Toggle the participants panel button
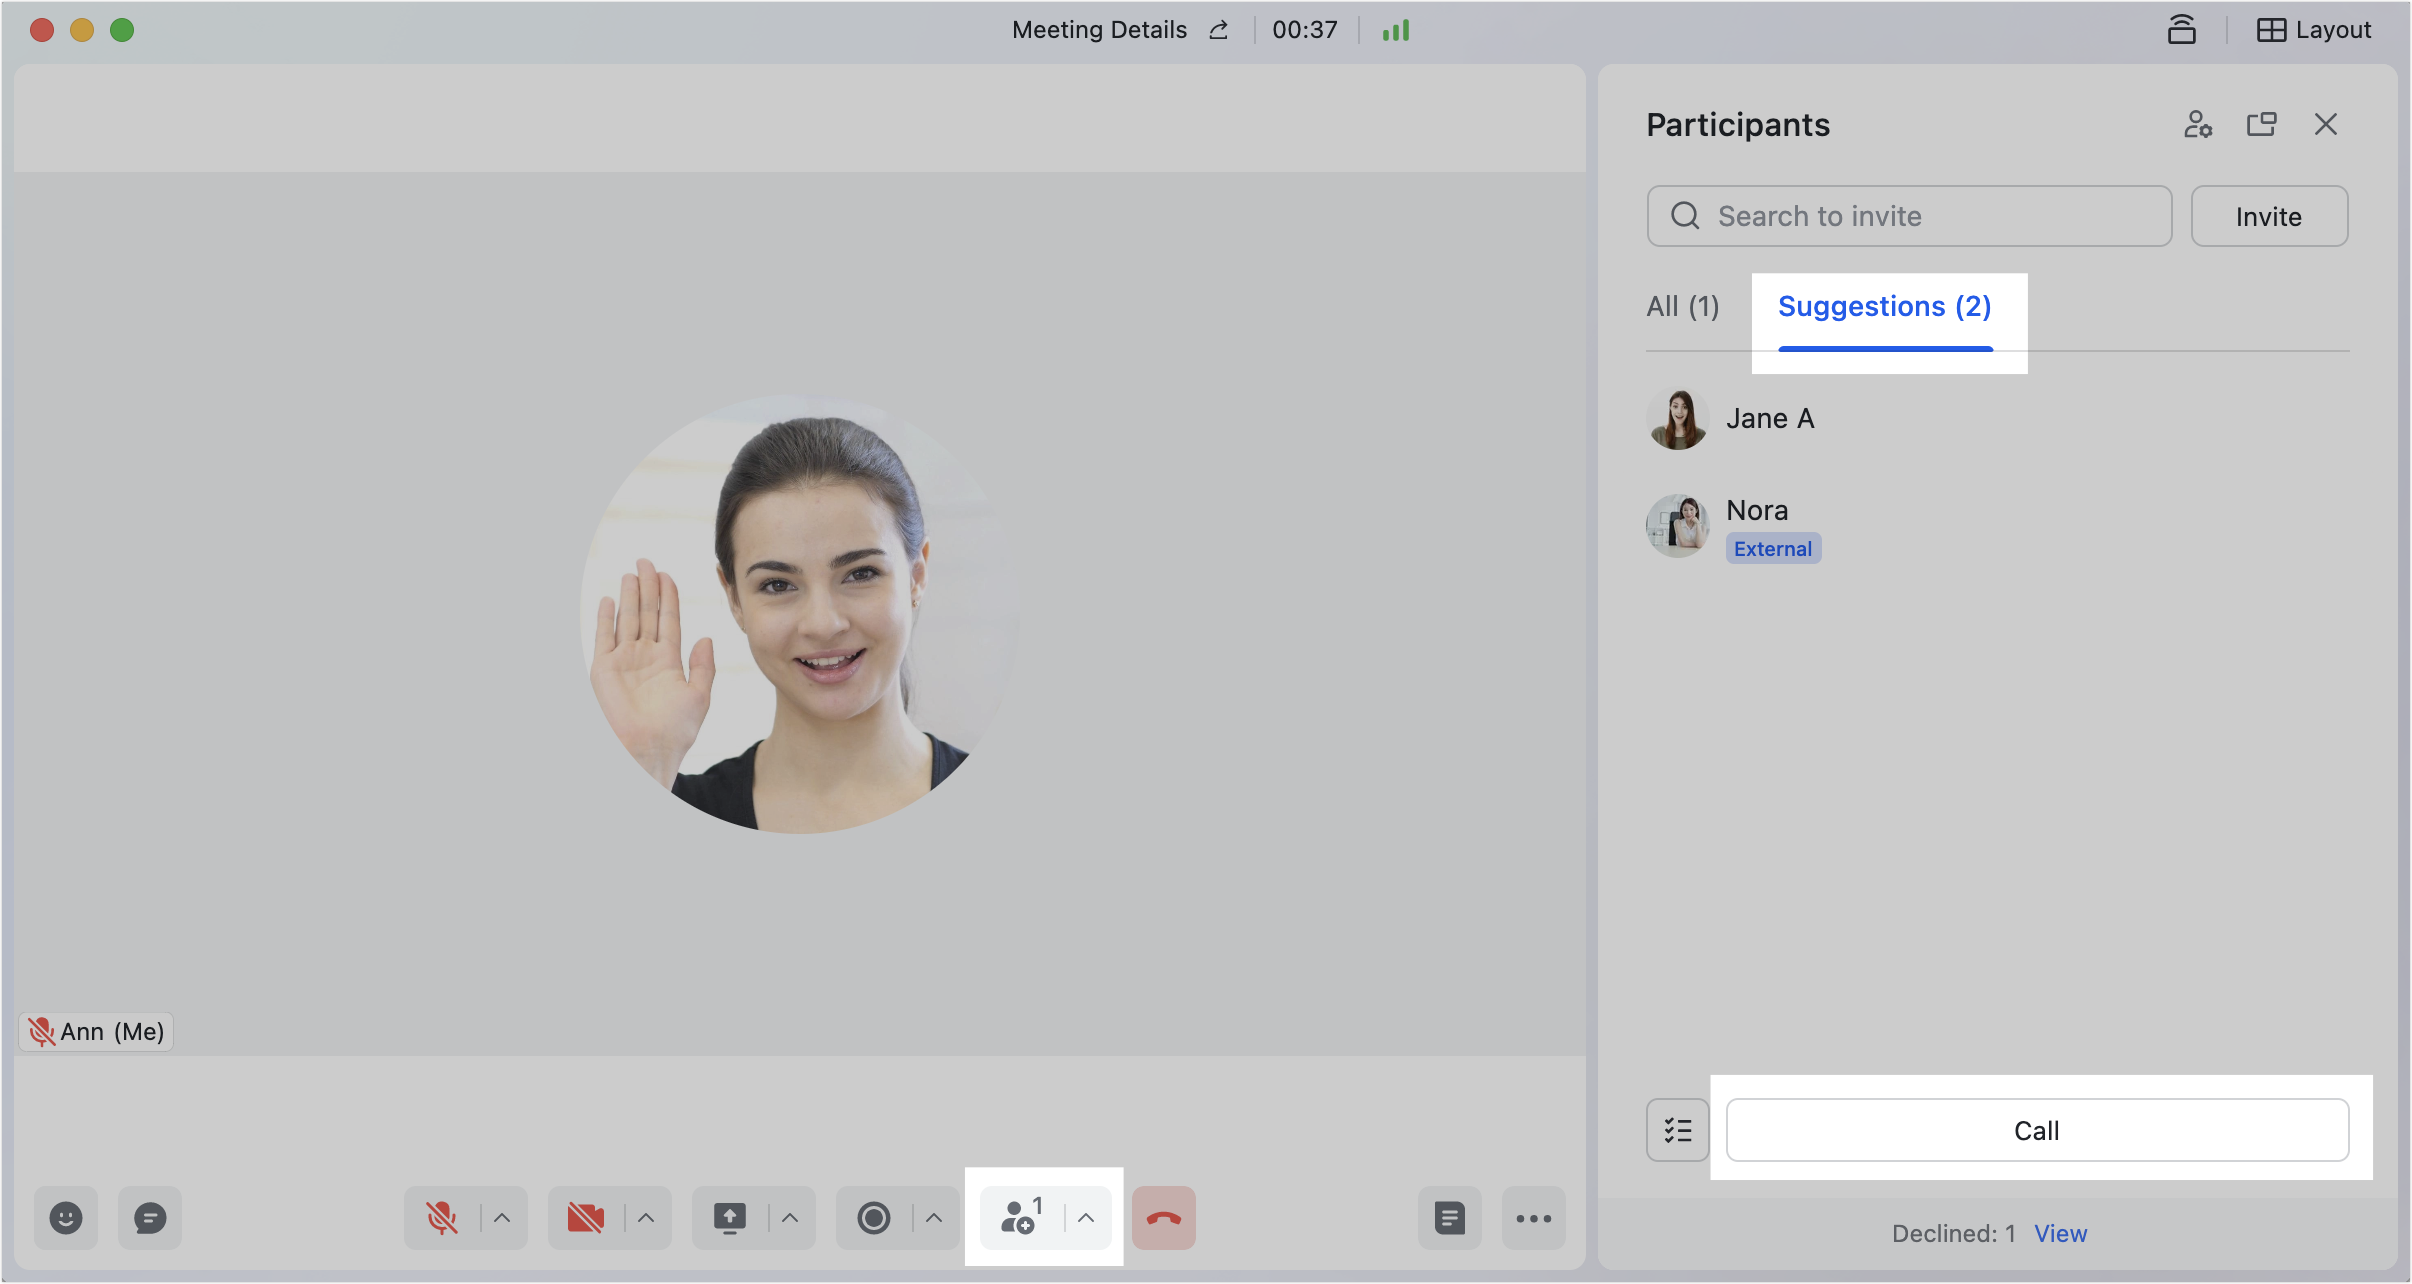This screenshot has width=2412, height=1284. click(x=1021, y=1216)
